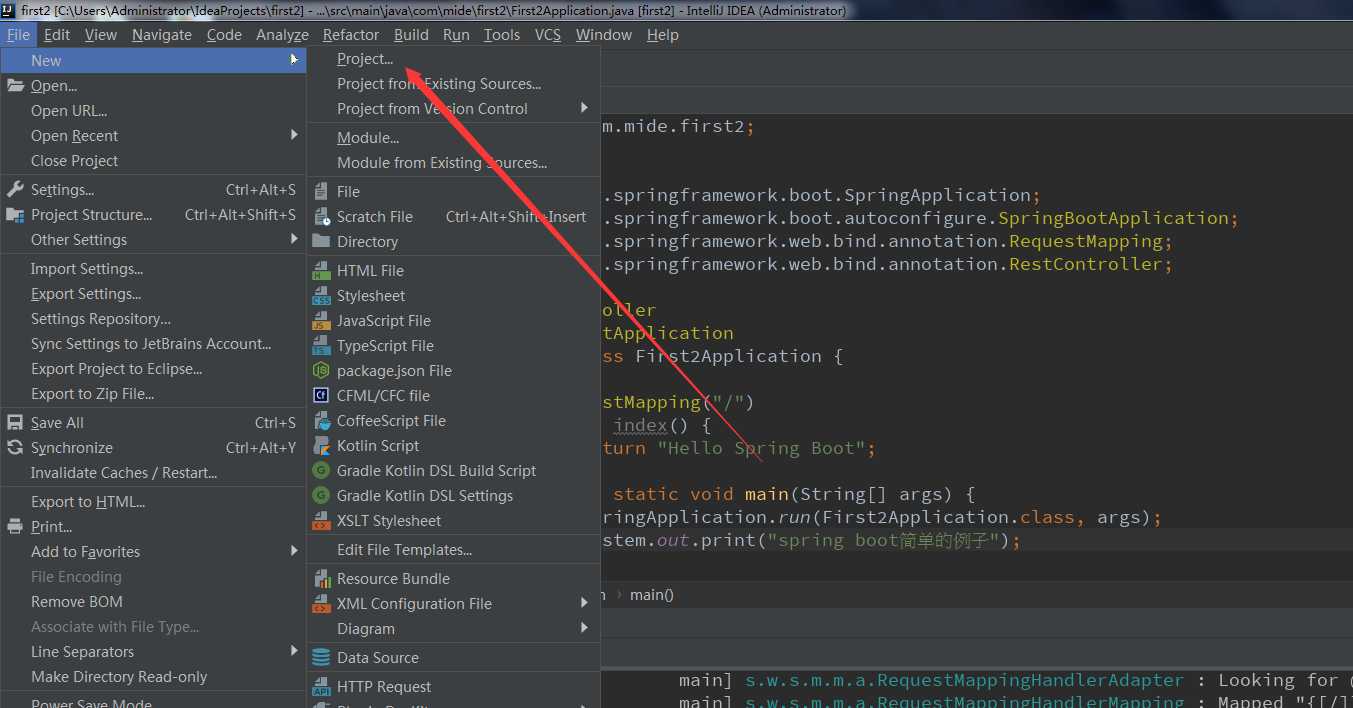
Task: Click the Synchronize refresh icon
Action: point(15,448)
